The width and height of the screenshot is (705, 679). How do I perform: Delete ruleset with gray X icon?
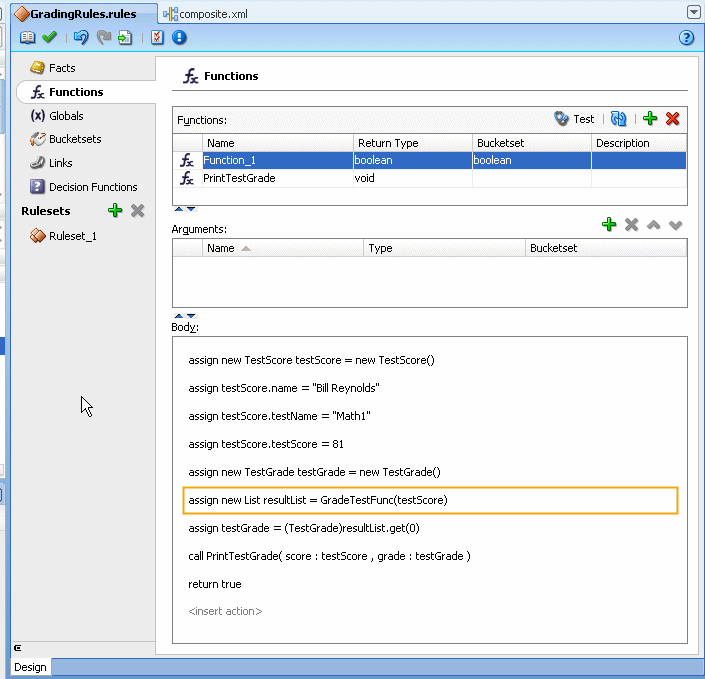coord(138,210)
